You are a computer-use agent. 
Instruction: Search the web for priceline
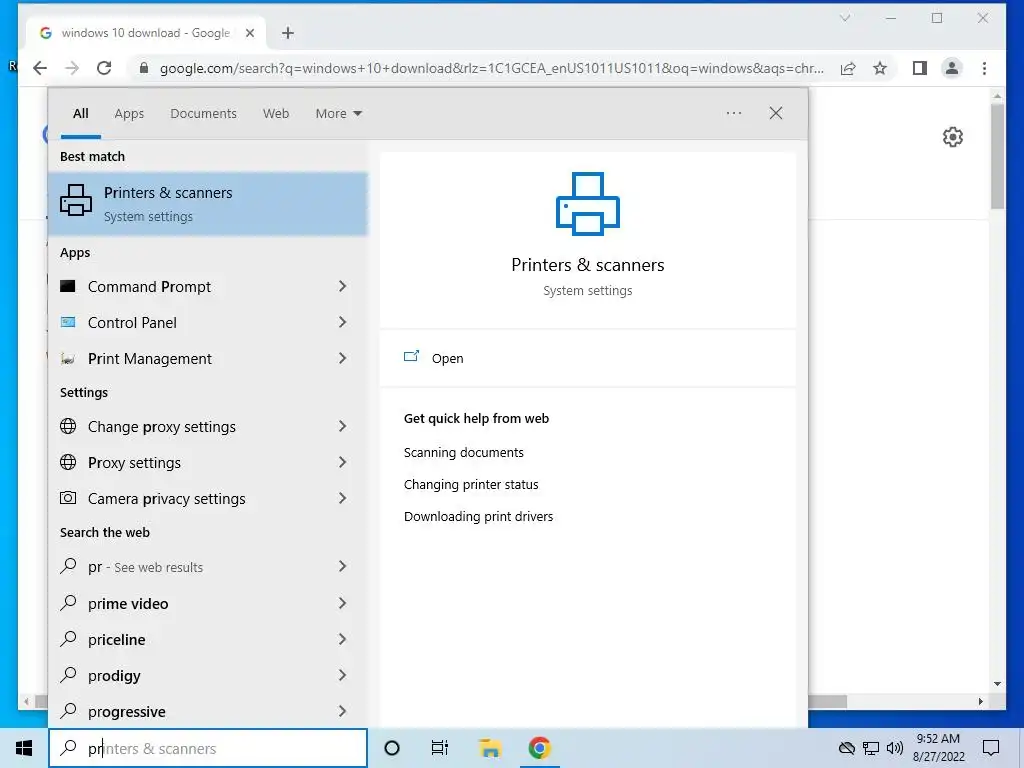(116, 640)
